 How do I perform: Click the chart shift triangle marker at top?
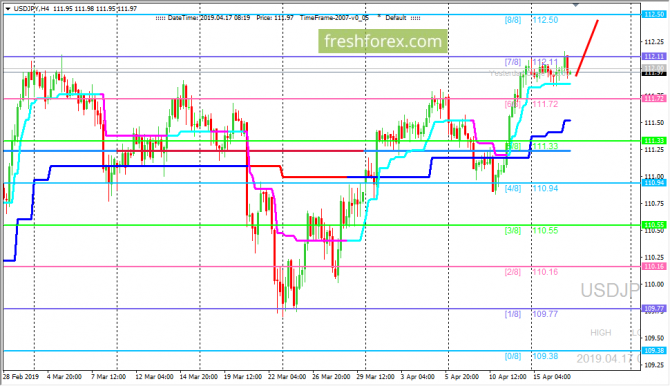(576, 4)
